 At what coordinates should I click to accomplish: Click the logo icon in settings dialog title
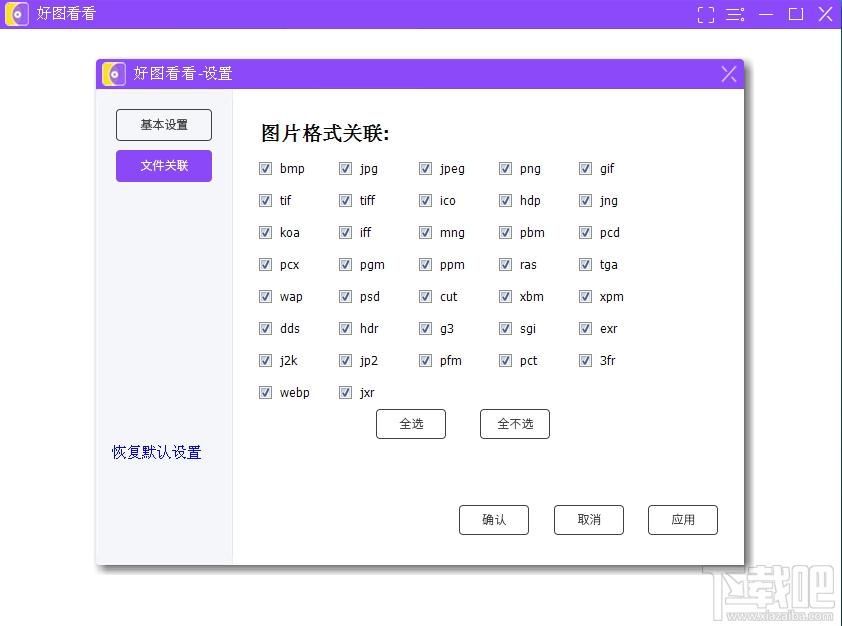(114, 74)
